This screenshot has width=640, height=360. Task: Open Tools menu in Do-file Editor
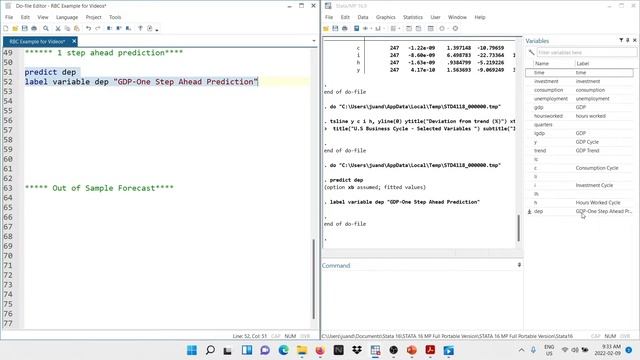(x=115, y=17)
